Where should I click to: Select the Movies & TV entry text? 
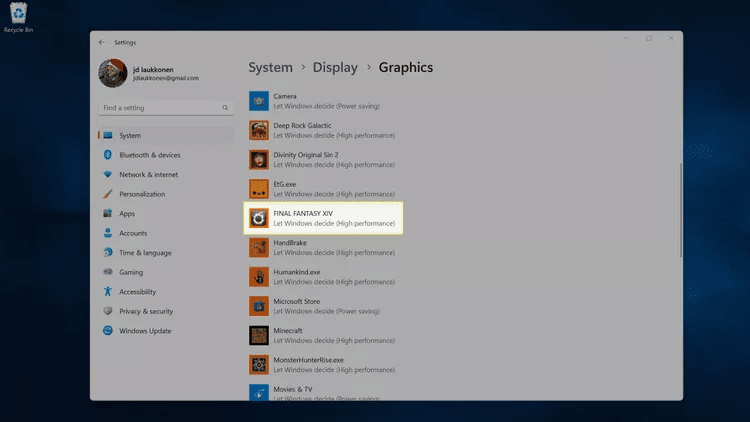click(327, 393)
